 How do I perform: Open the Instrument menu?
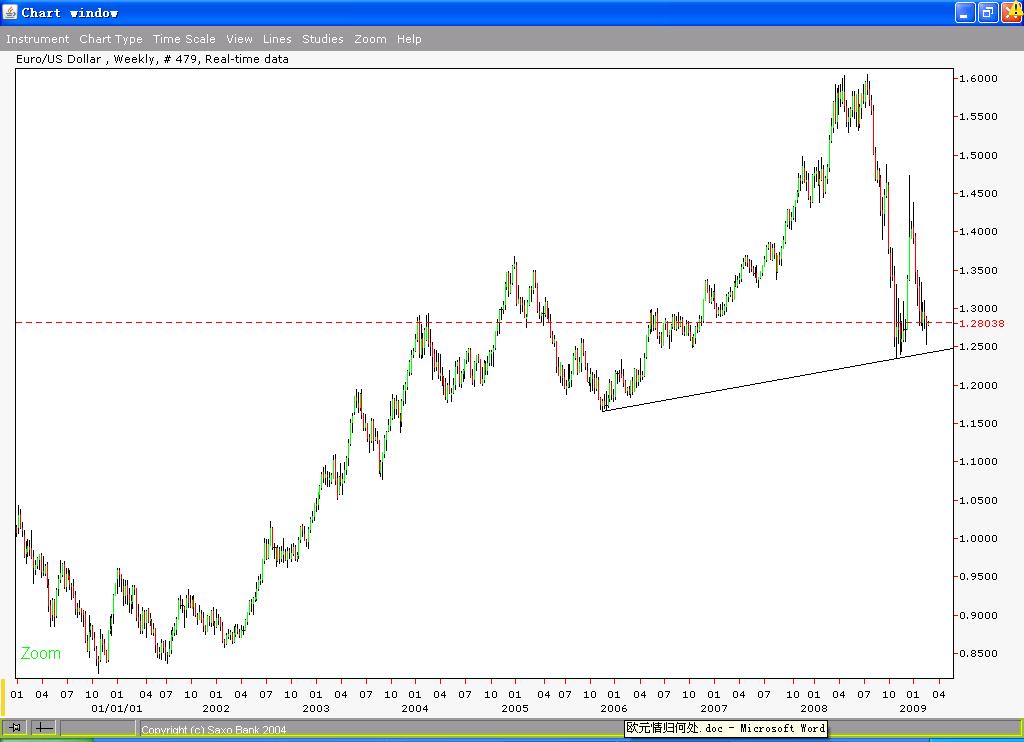pos(37,39)
